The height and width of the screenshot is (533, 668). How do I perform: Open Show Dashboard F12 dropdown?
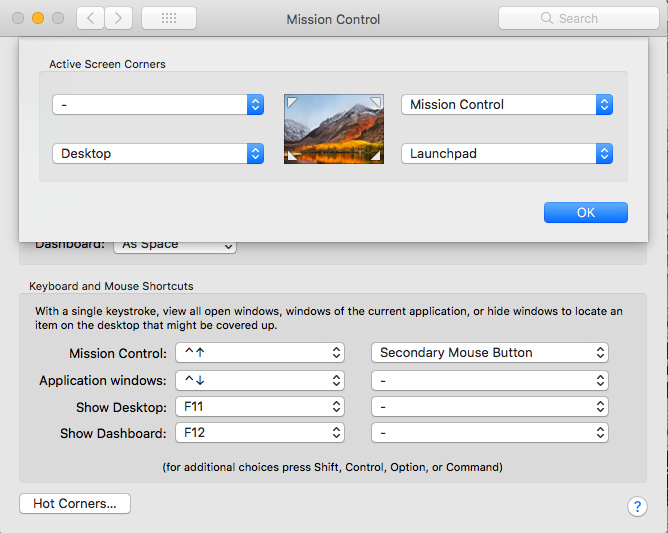[x=260, y=433]
